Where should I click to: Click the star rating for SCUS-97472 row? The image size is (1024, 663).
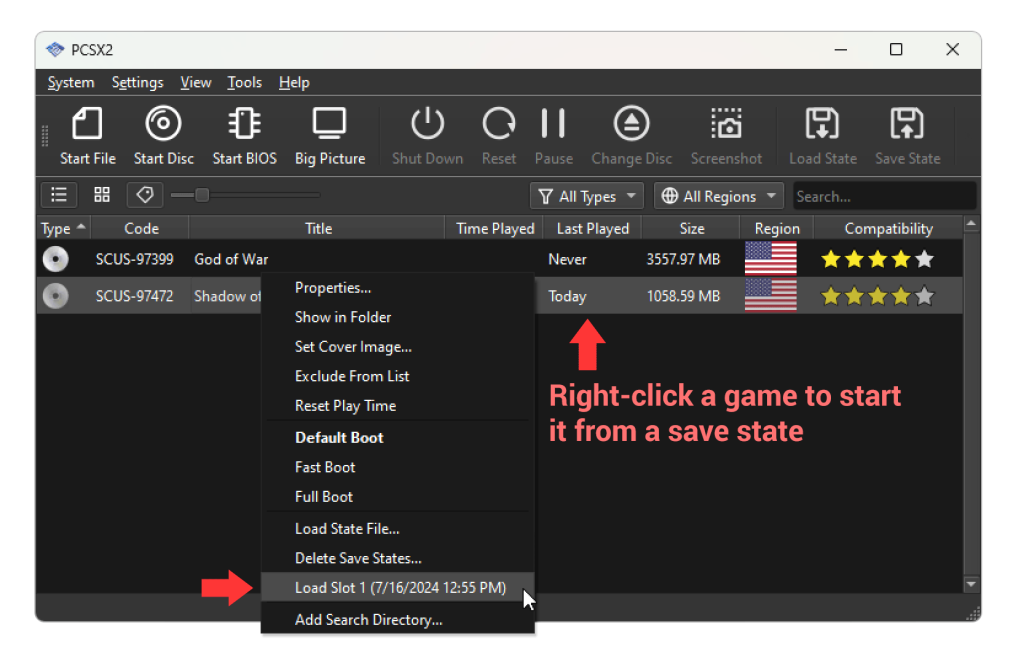878,297
